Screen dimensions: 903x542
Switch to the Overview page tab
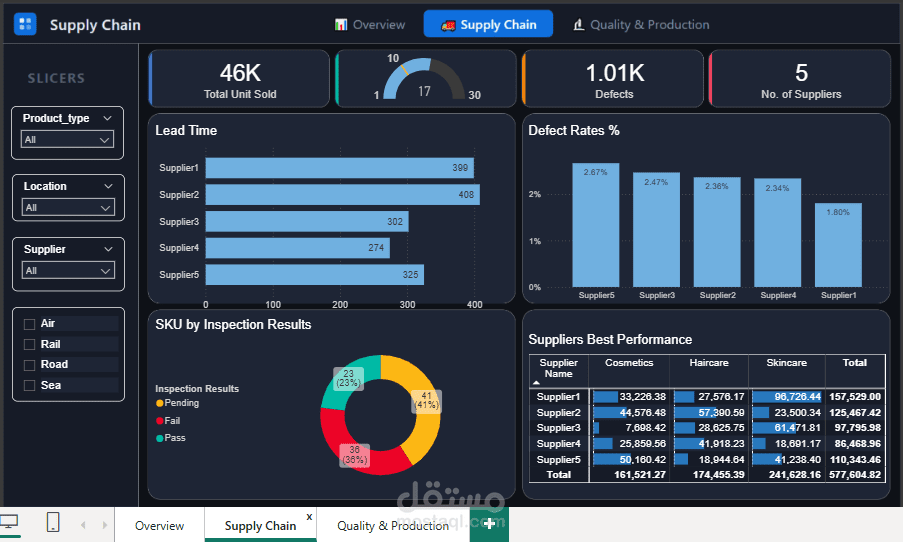[160, 525]
